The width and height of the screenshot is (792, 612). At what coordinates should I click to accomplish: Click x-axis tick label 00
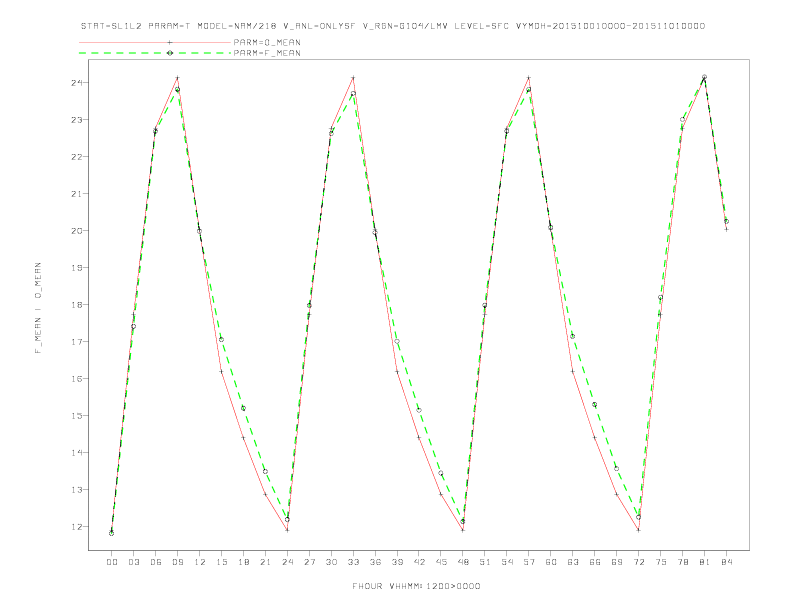click(112, 562)
